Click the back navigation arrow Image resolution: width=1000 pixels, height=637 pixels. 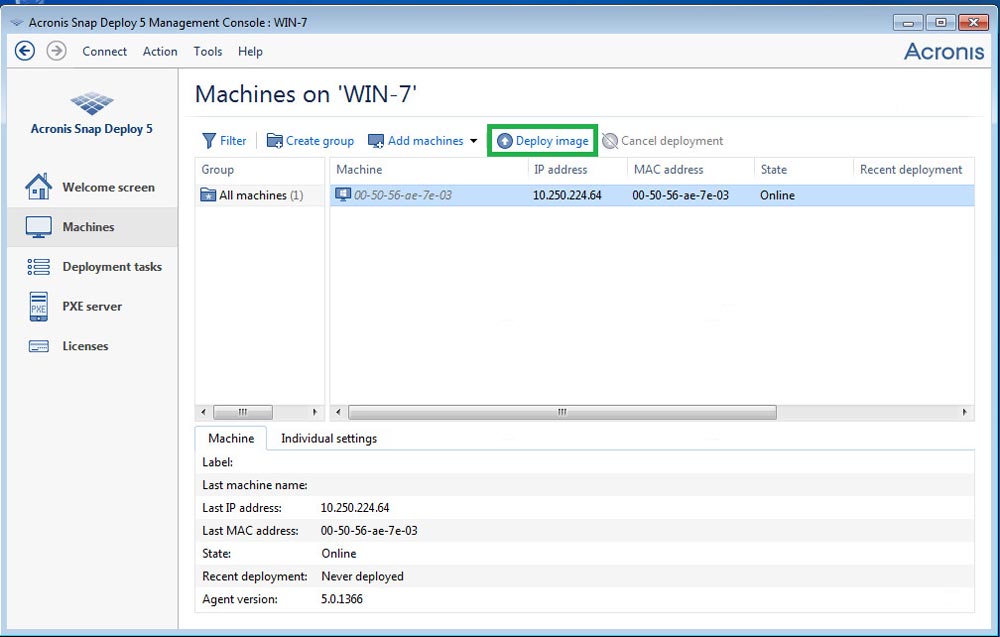point(24,50)
